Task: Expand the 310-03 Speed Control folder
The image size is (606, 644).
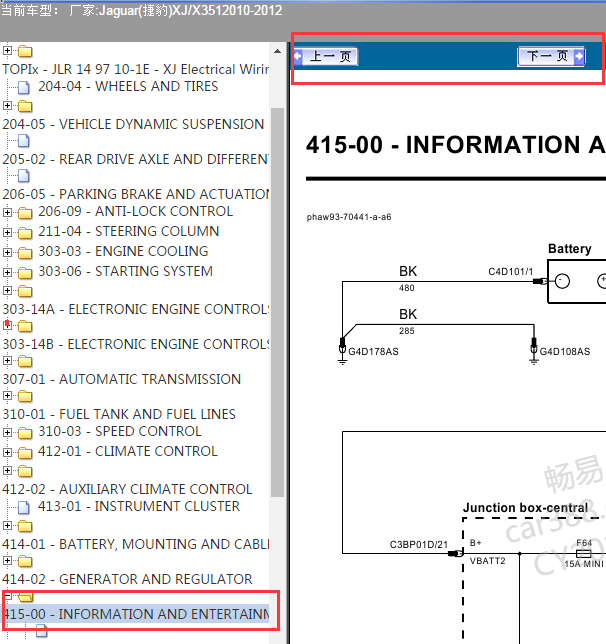Action: pyautogui.click(x=7, y=432)
